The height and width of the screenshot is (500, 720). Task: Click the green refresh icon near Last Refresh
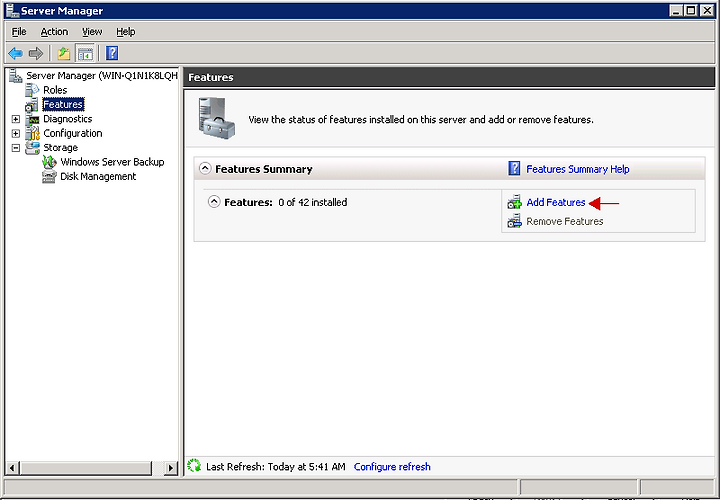point(194,466)
